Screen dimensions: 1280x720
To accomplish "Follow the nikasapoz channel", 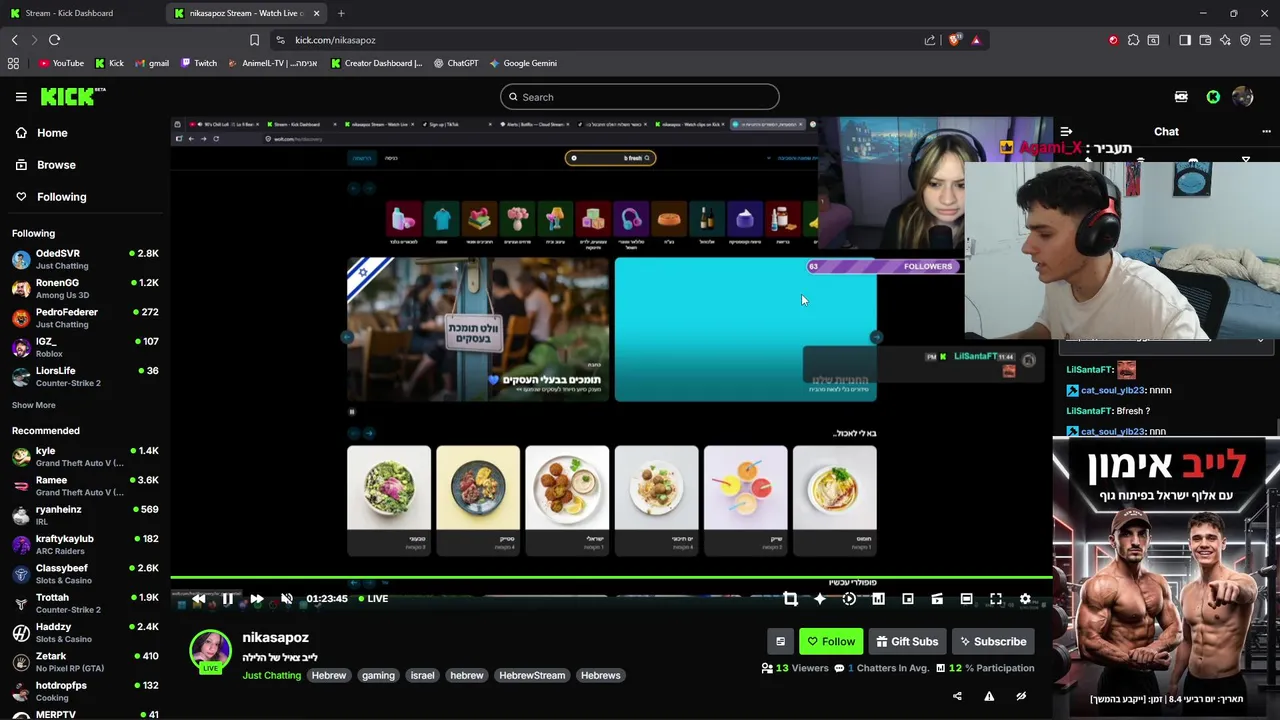I will 831,642.
